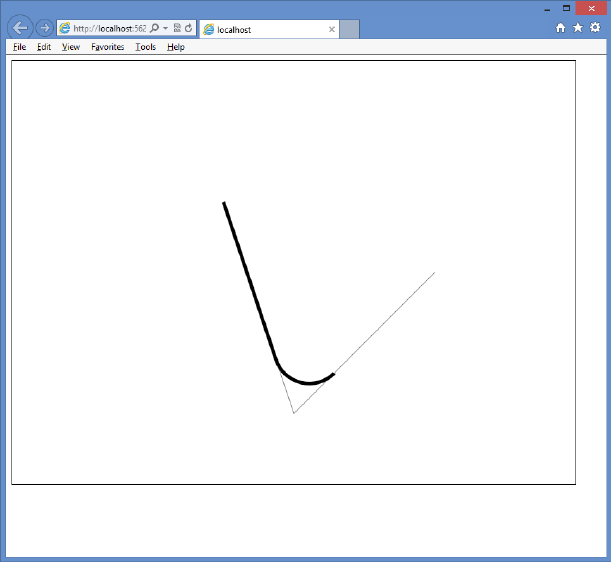Go to the Home page icon
611x562 pixels.
pyautogui.click(x=561, y=28)
